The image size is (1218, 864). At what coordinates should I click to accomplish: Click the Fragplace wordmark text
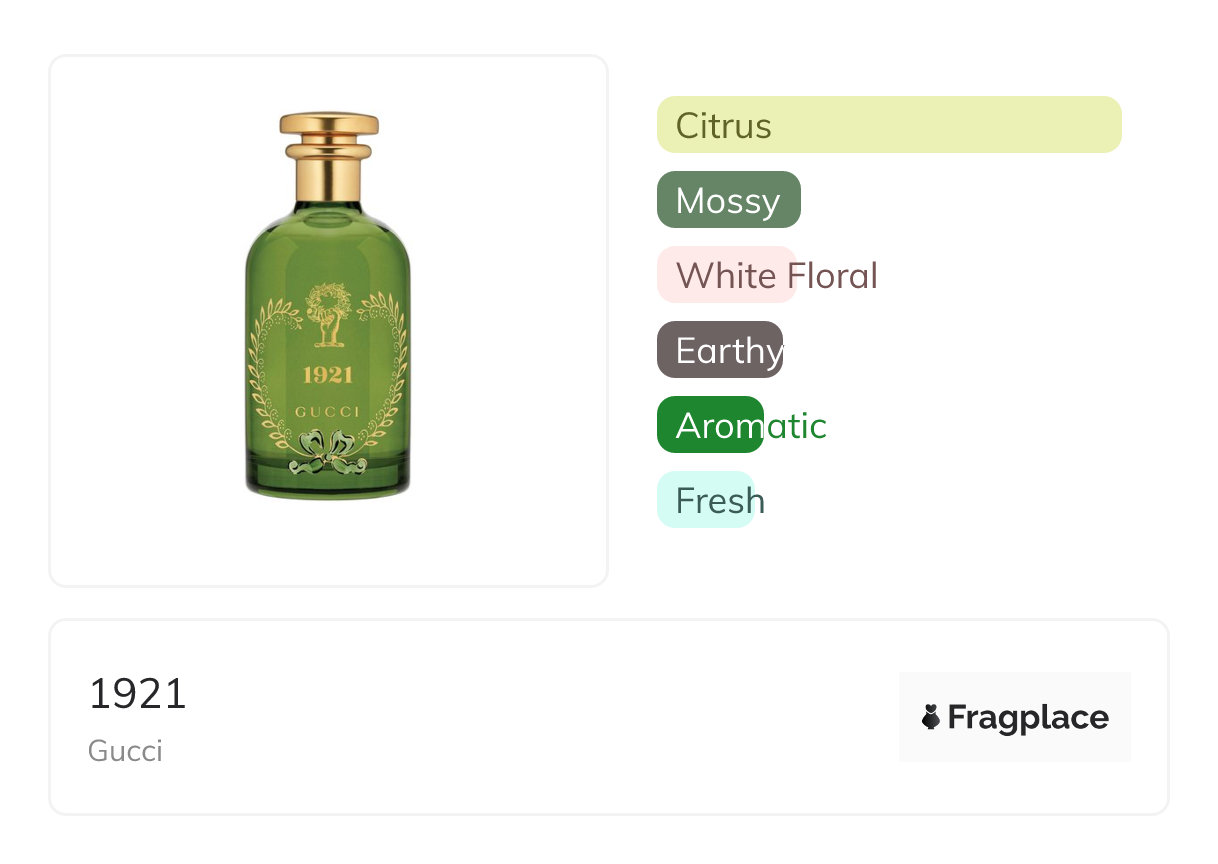1028,717
